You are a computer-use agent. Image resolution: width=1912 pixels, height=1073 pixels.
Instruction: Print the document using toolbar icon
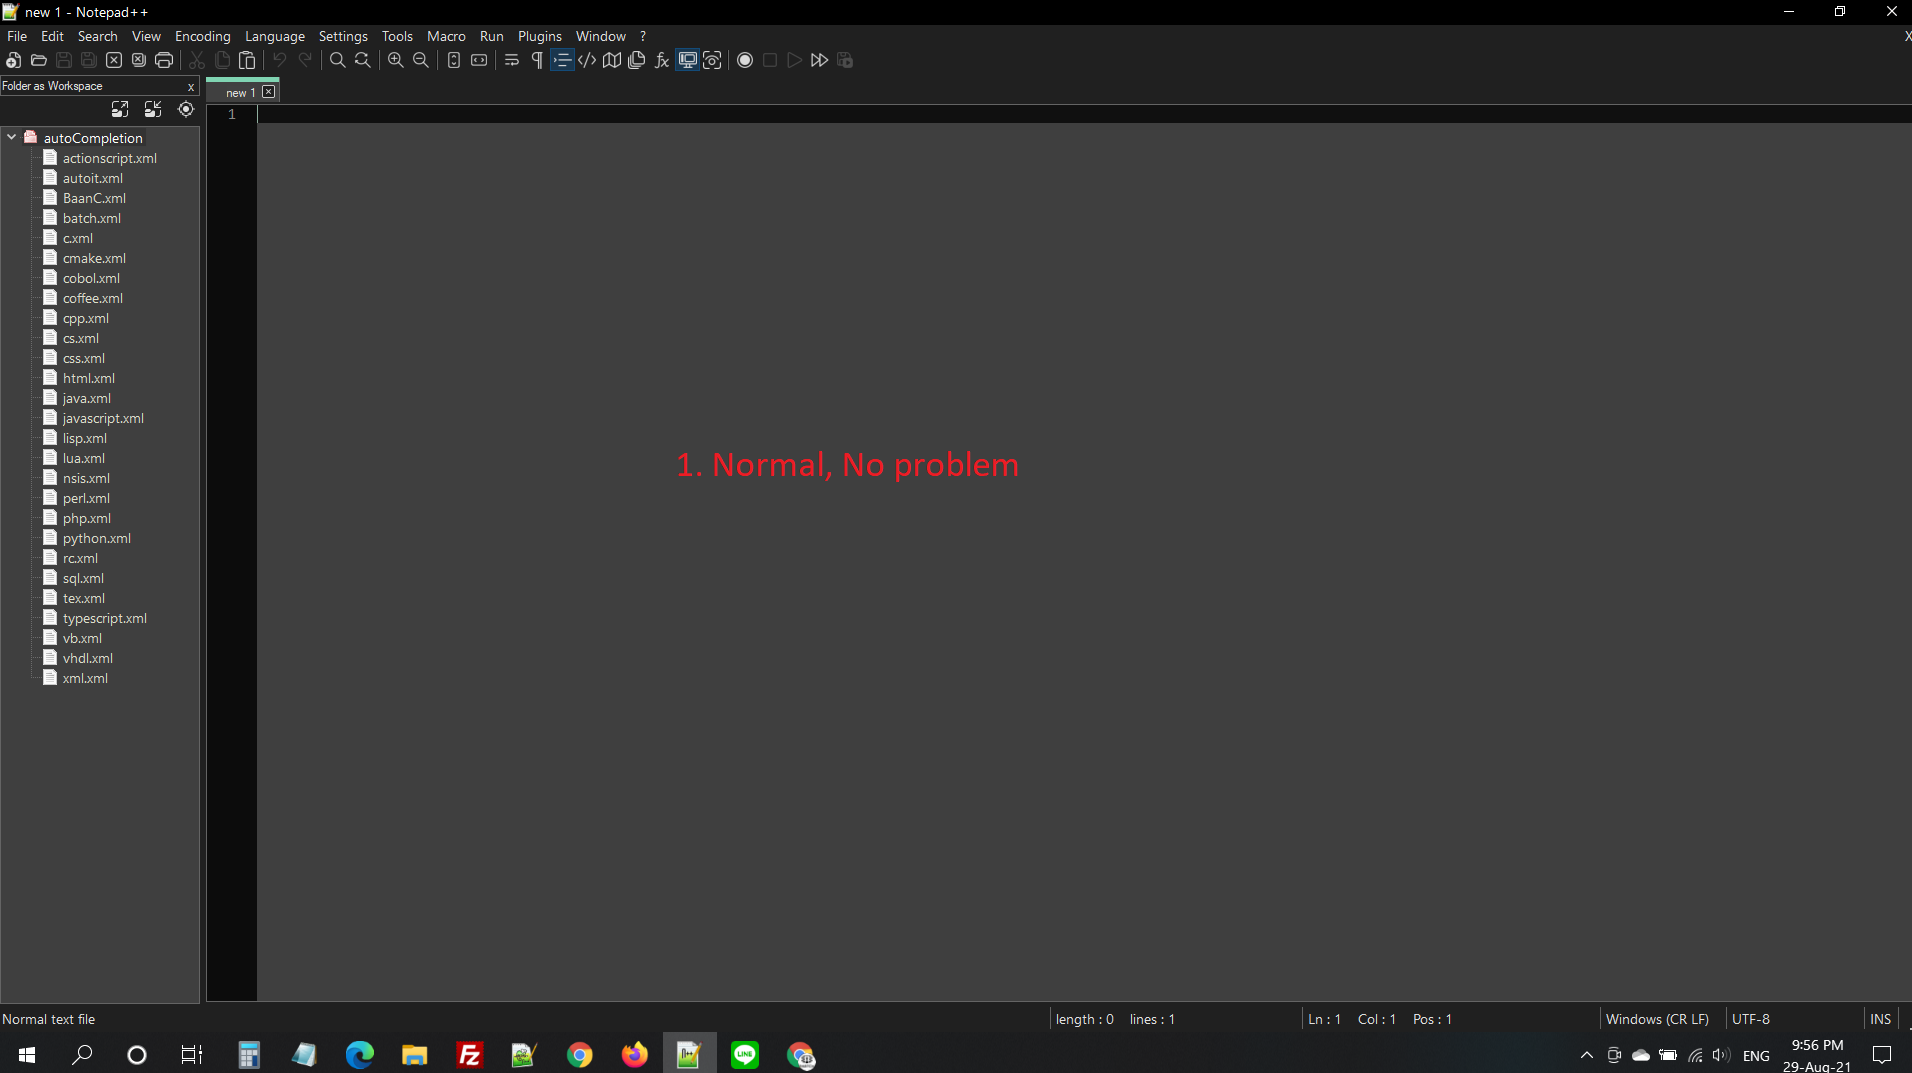(x=164, y=60)
